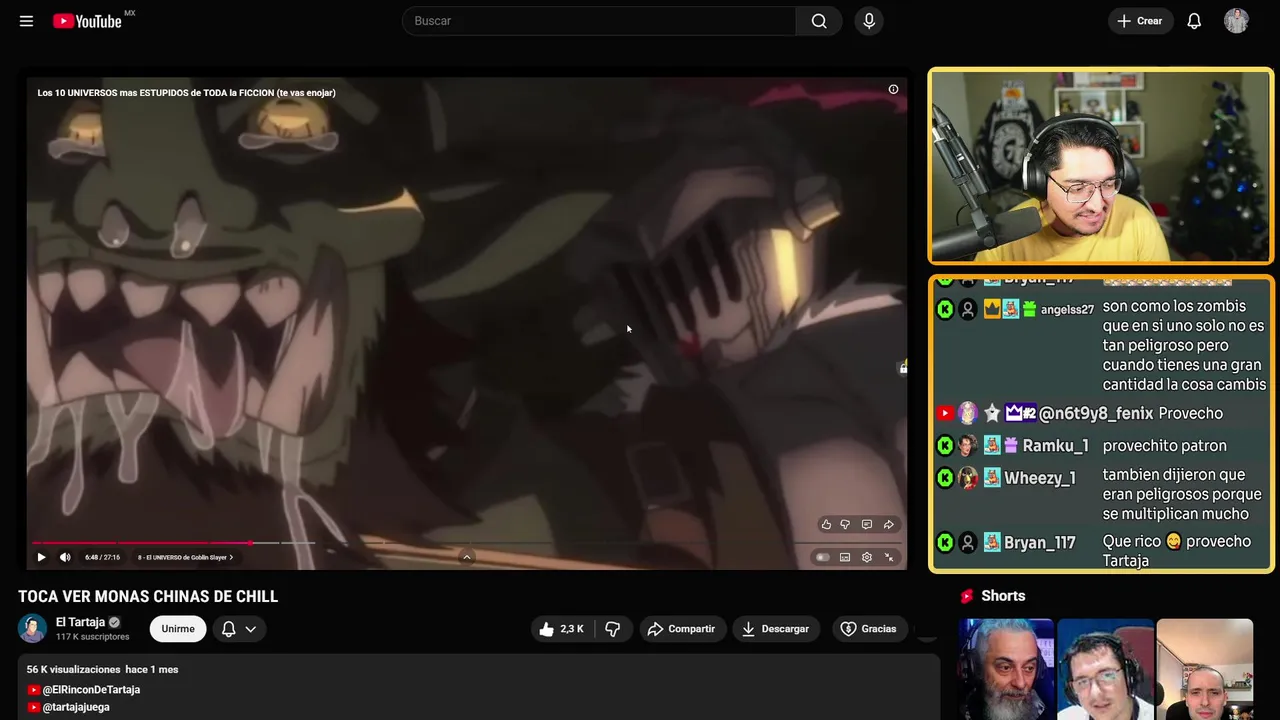This screenshot has width=1280, height=720.
Task: Play the video with play button
Action: [41, 557]
